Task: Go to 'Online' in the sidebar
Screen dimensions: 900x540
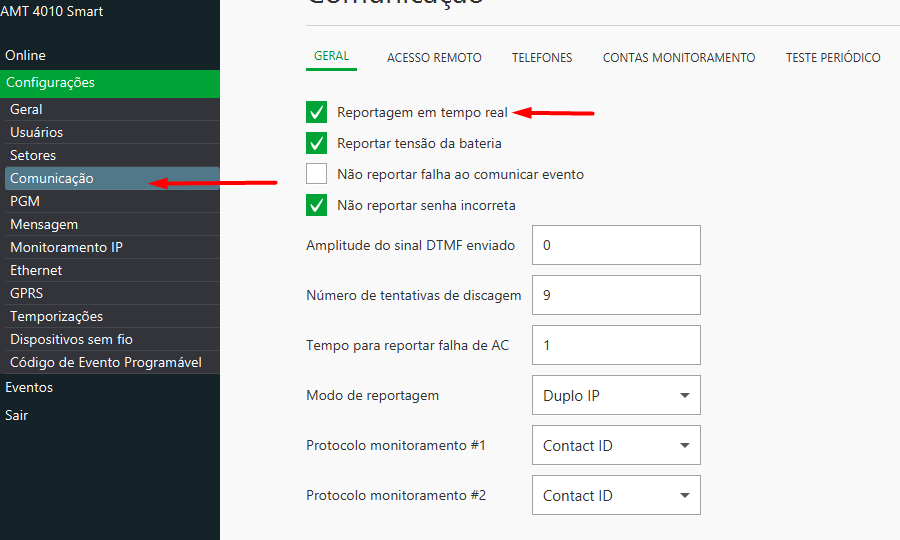Action: coord(26,55)
